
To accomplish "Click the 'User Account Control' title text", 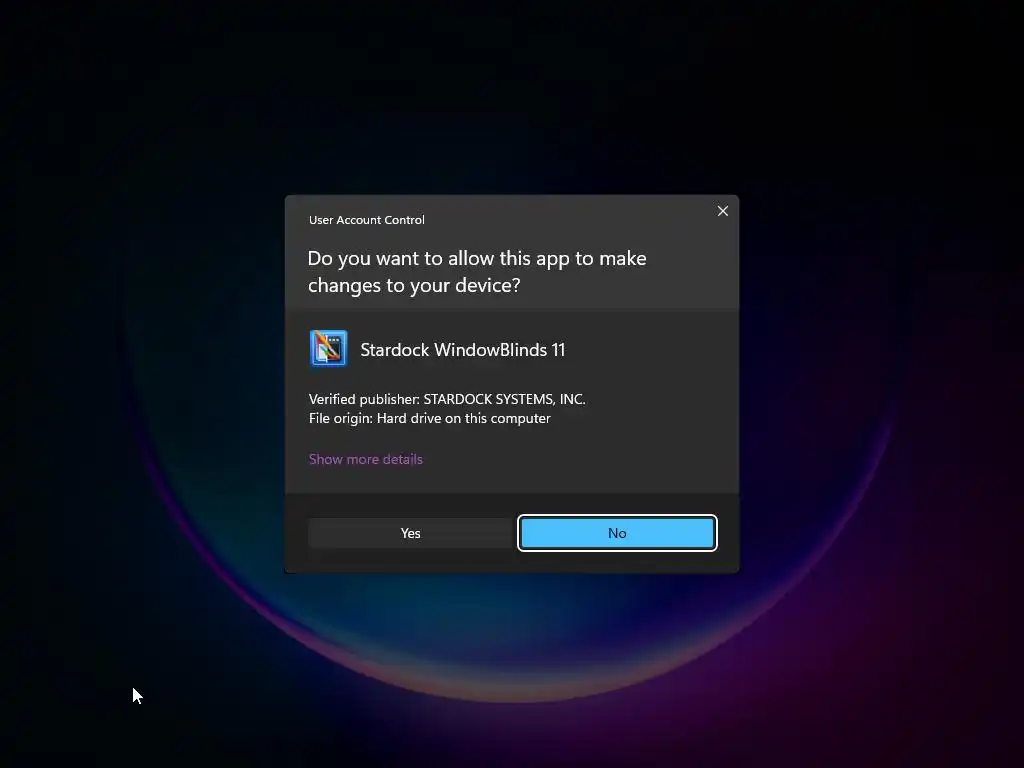I will click(x=366, y=220).
